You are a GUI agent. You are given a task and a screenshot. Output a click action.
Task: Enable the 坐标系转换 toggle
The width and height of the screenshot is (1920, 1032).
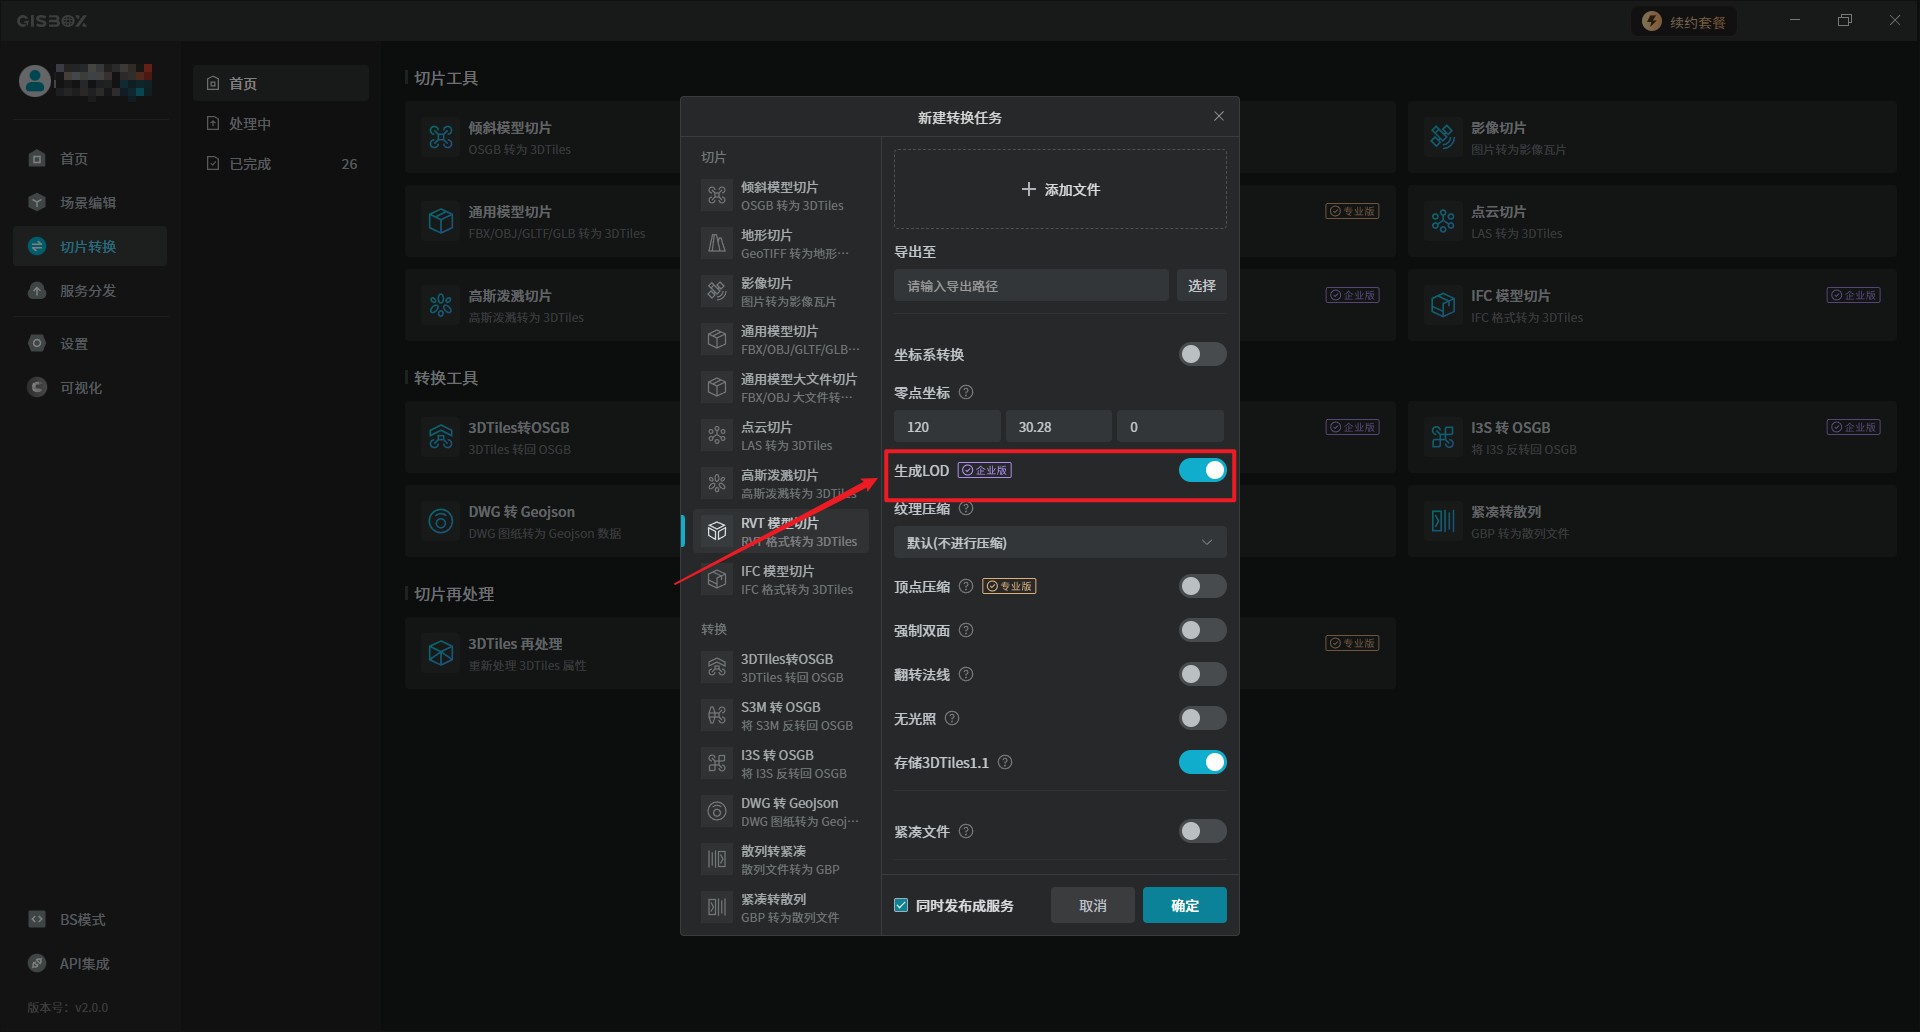1201,354
